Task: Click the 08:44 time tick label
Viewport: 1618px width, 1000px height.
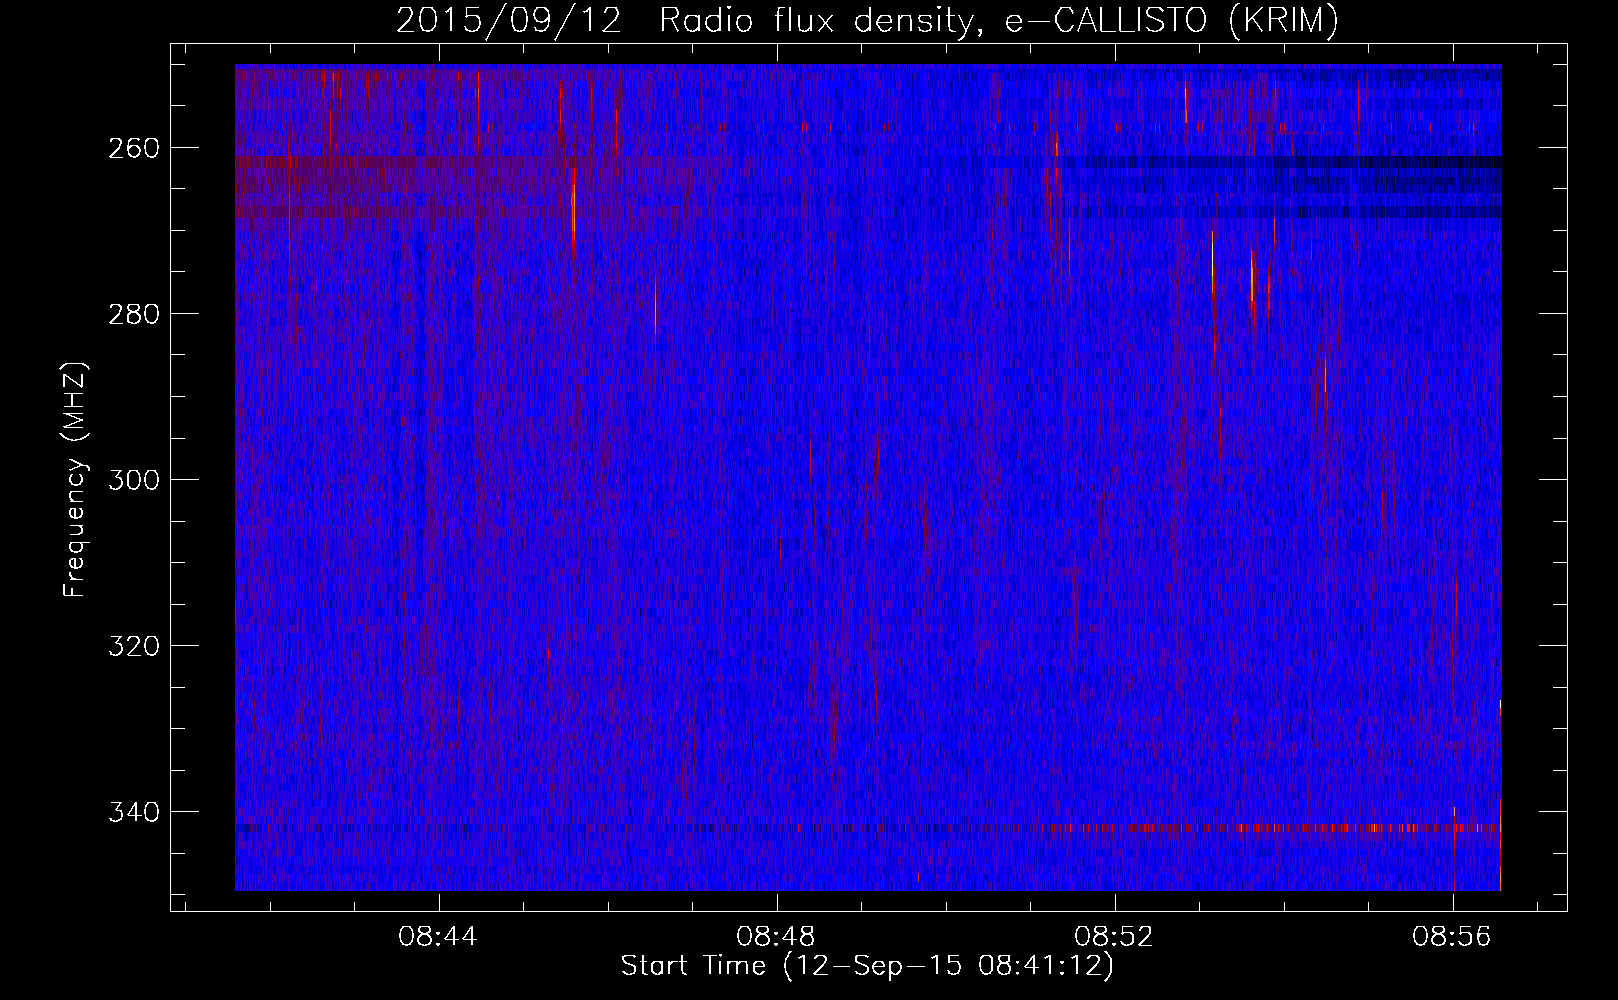Action: (x=438, y=937)
